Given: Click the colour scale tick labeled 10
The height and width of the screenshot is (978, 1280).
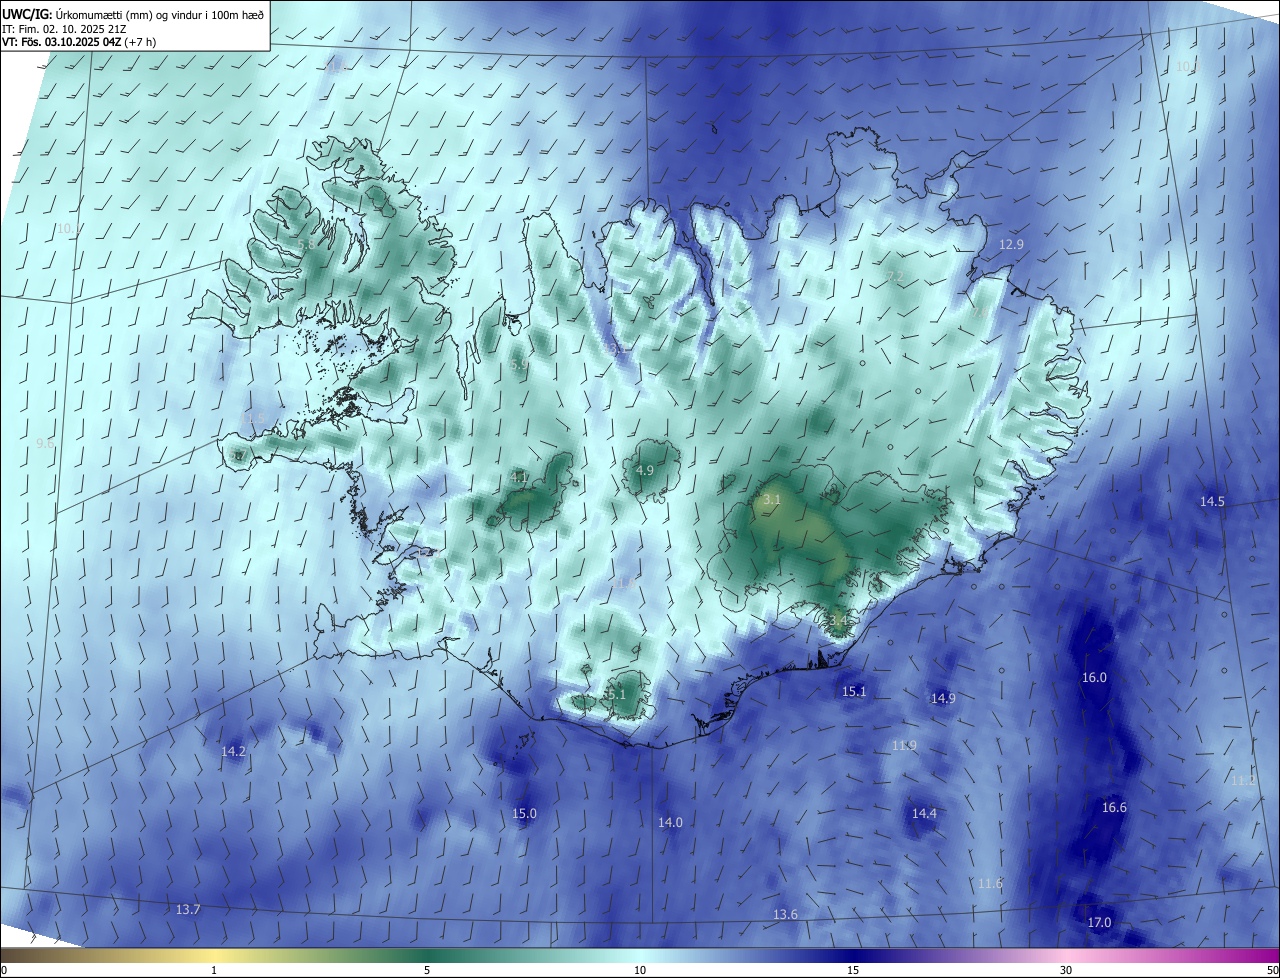Looking at the screenshot, I should pyautogui.click(x=640, y=970).
